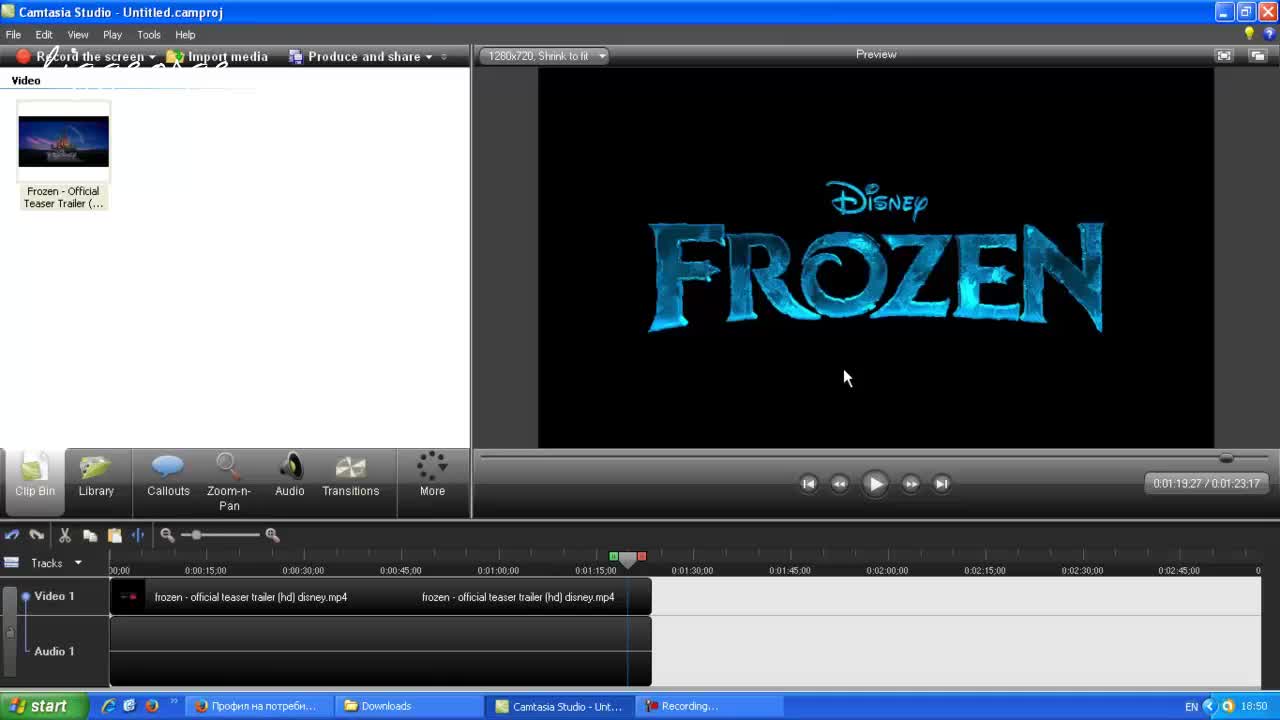Play the preview video
Screen dimensions: 1280x720
pos(875,484)
